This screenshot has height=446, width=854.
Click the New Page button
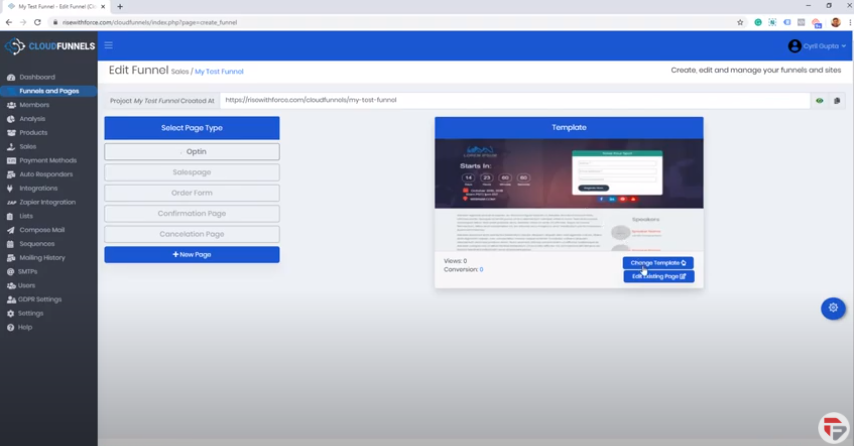[192, 255]
